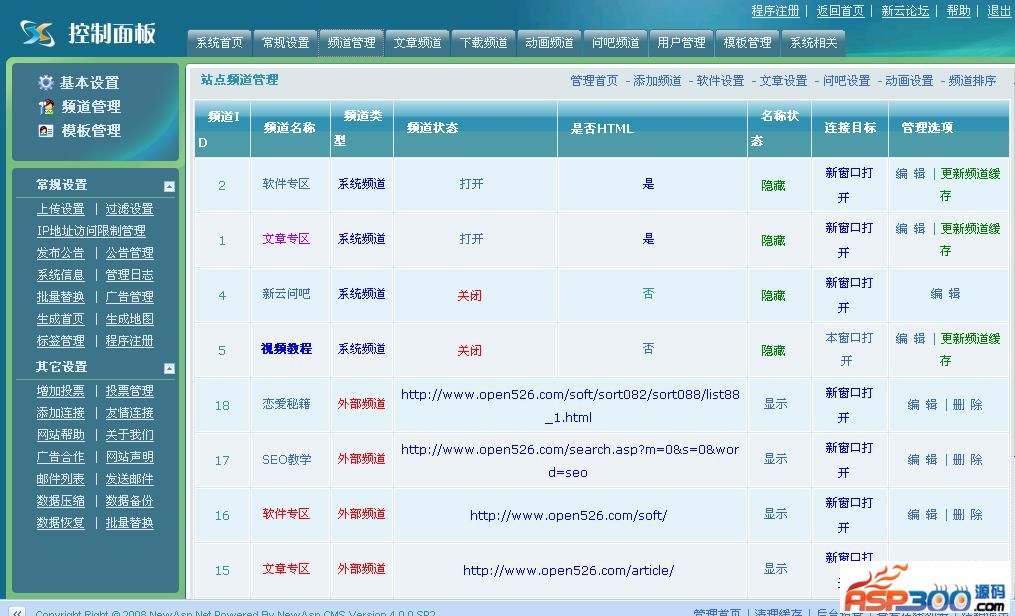
Task: Click the gear icon beside 基本设置
Action: pos(45,82)
